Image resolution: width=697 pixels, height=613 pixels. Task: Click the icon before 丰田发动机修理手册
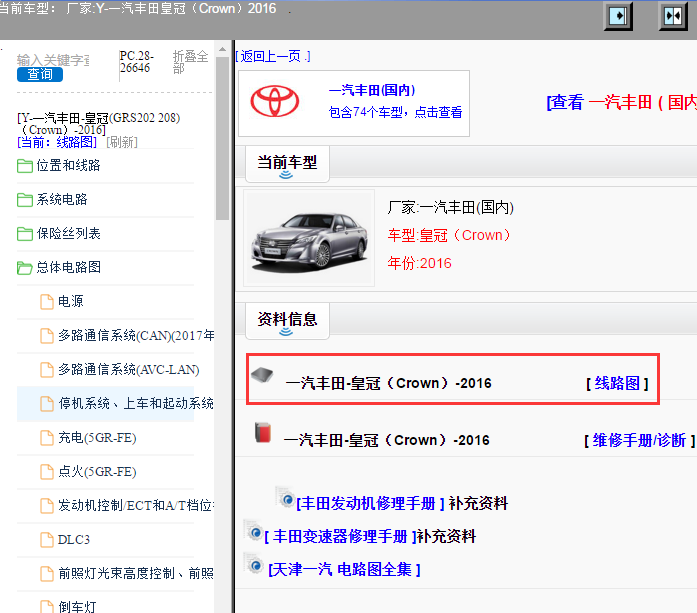(x=285, y=498)
